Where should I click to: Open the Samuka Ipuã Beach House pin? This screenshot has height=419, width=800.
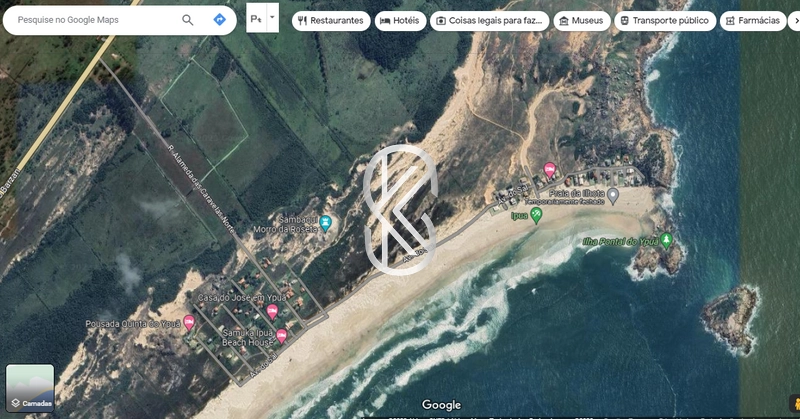pyautogui.click(x=281, y=336)
